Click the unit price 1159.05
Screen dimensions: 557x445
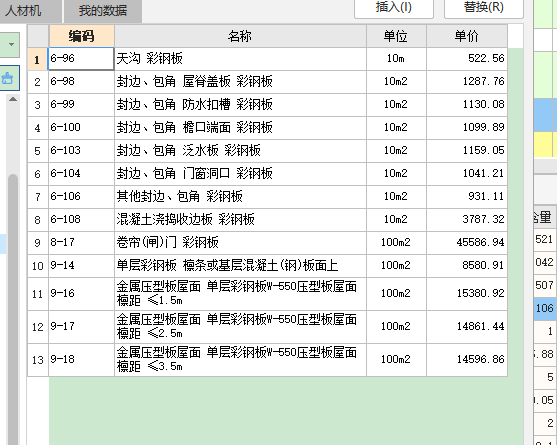(x=467, y=151)
